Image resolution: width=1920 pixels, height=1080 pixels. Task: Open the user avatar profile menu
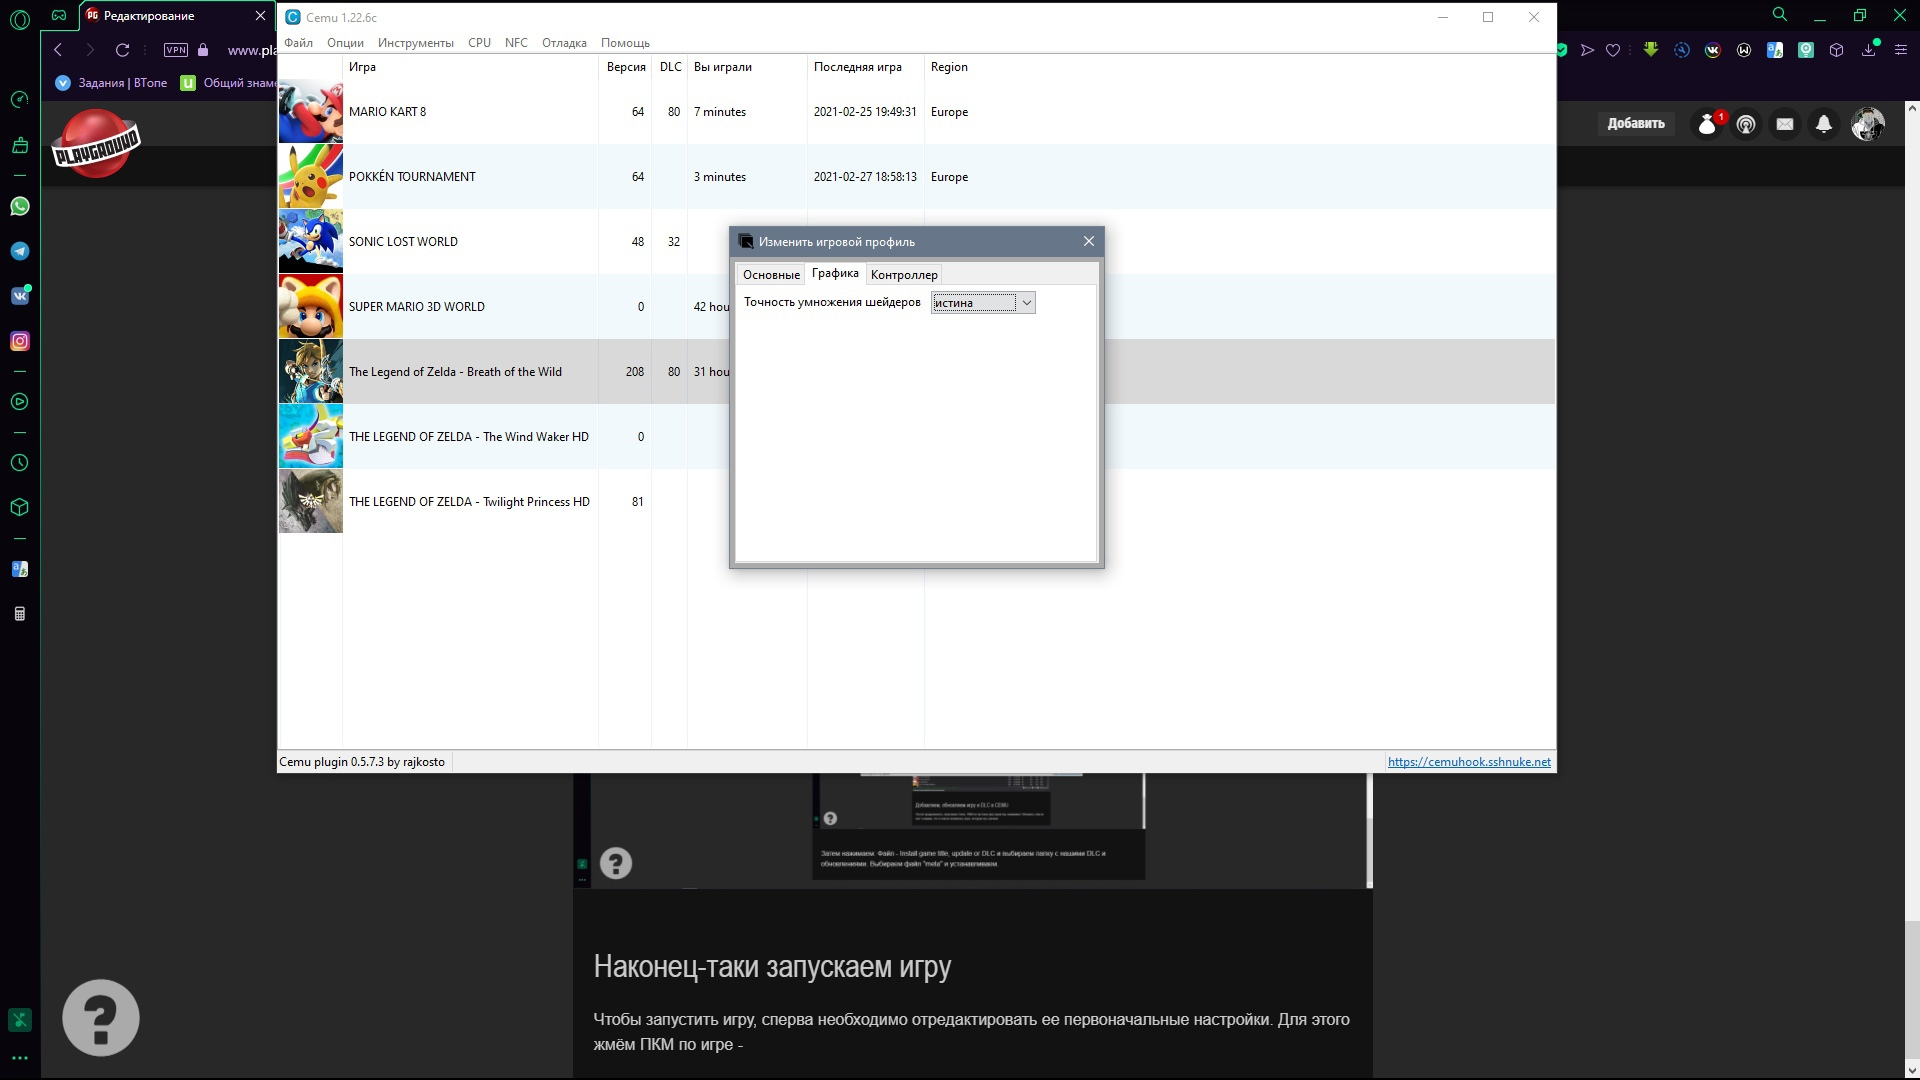pyautogui.click(x=1867, y=124)
